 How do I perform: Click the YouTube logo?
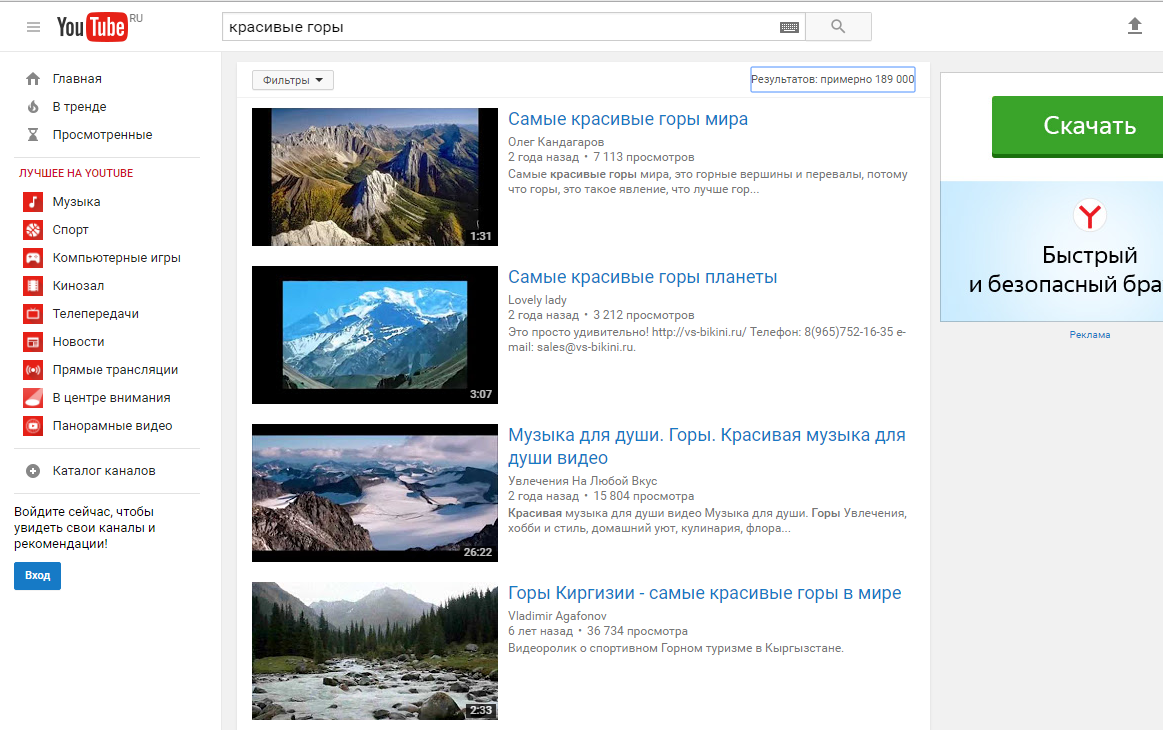click(x=92, y=27)
